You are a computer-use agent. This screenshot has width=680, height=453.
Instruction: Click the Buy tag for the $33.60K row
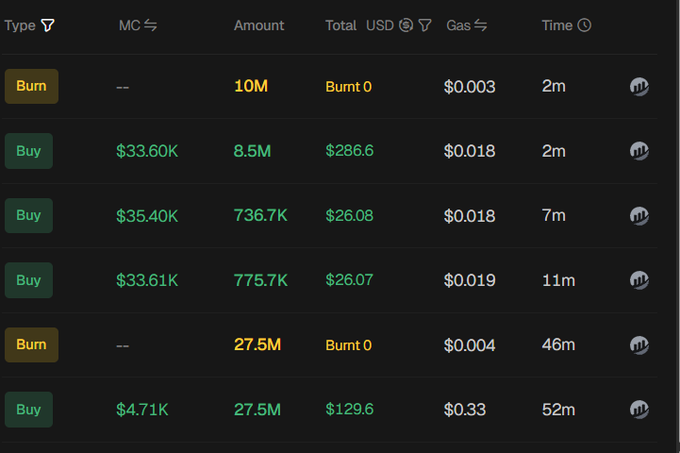(29, 151)
